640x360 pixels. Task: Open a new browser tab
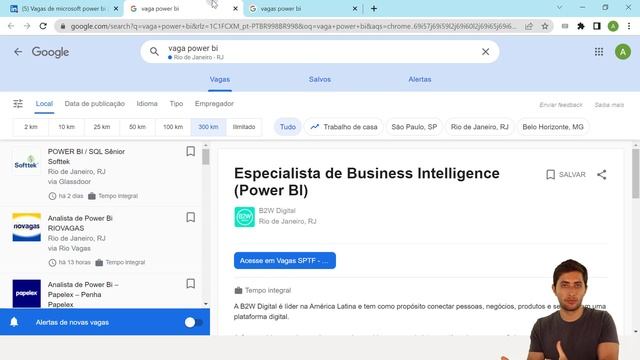pos(374,9)
